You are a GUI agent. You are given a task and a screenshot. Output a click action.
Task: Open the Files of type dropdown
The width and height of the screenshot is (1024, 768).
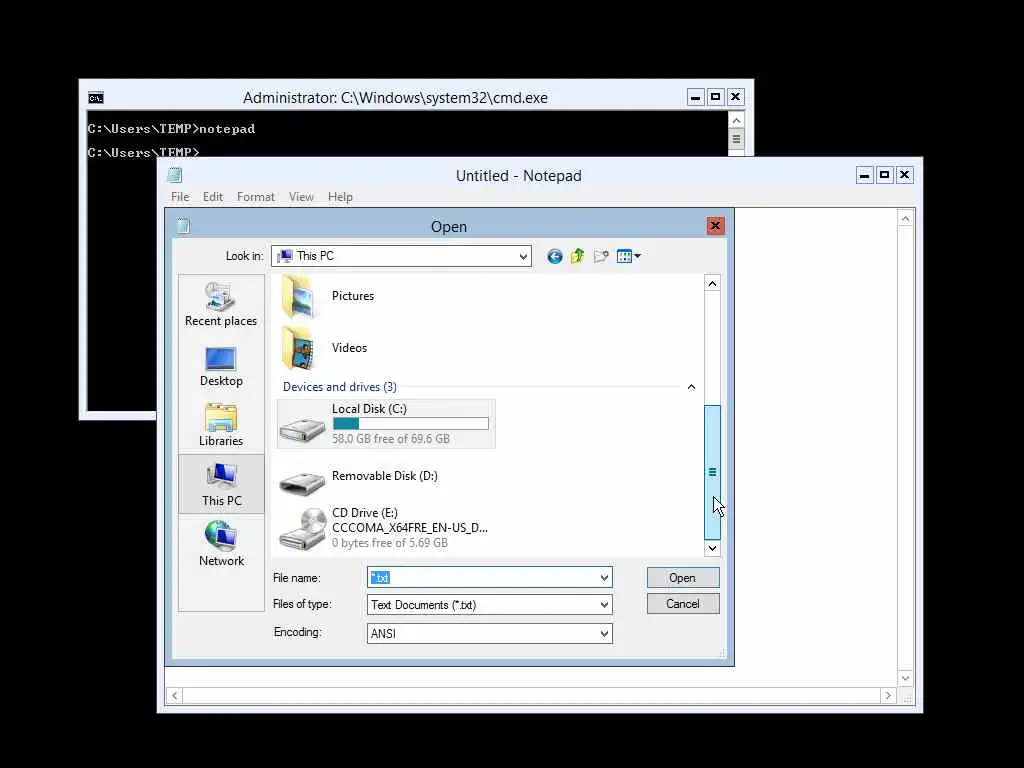[x=604, y=605]
